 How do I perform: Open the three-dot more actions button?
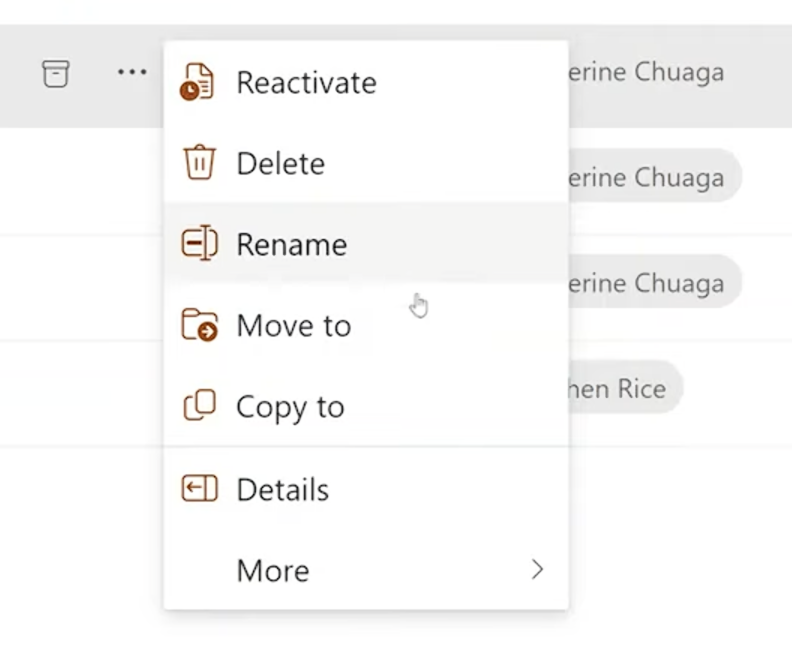click(132, 72)
